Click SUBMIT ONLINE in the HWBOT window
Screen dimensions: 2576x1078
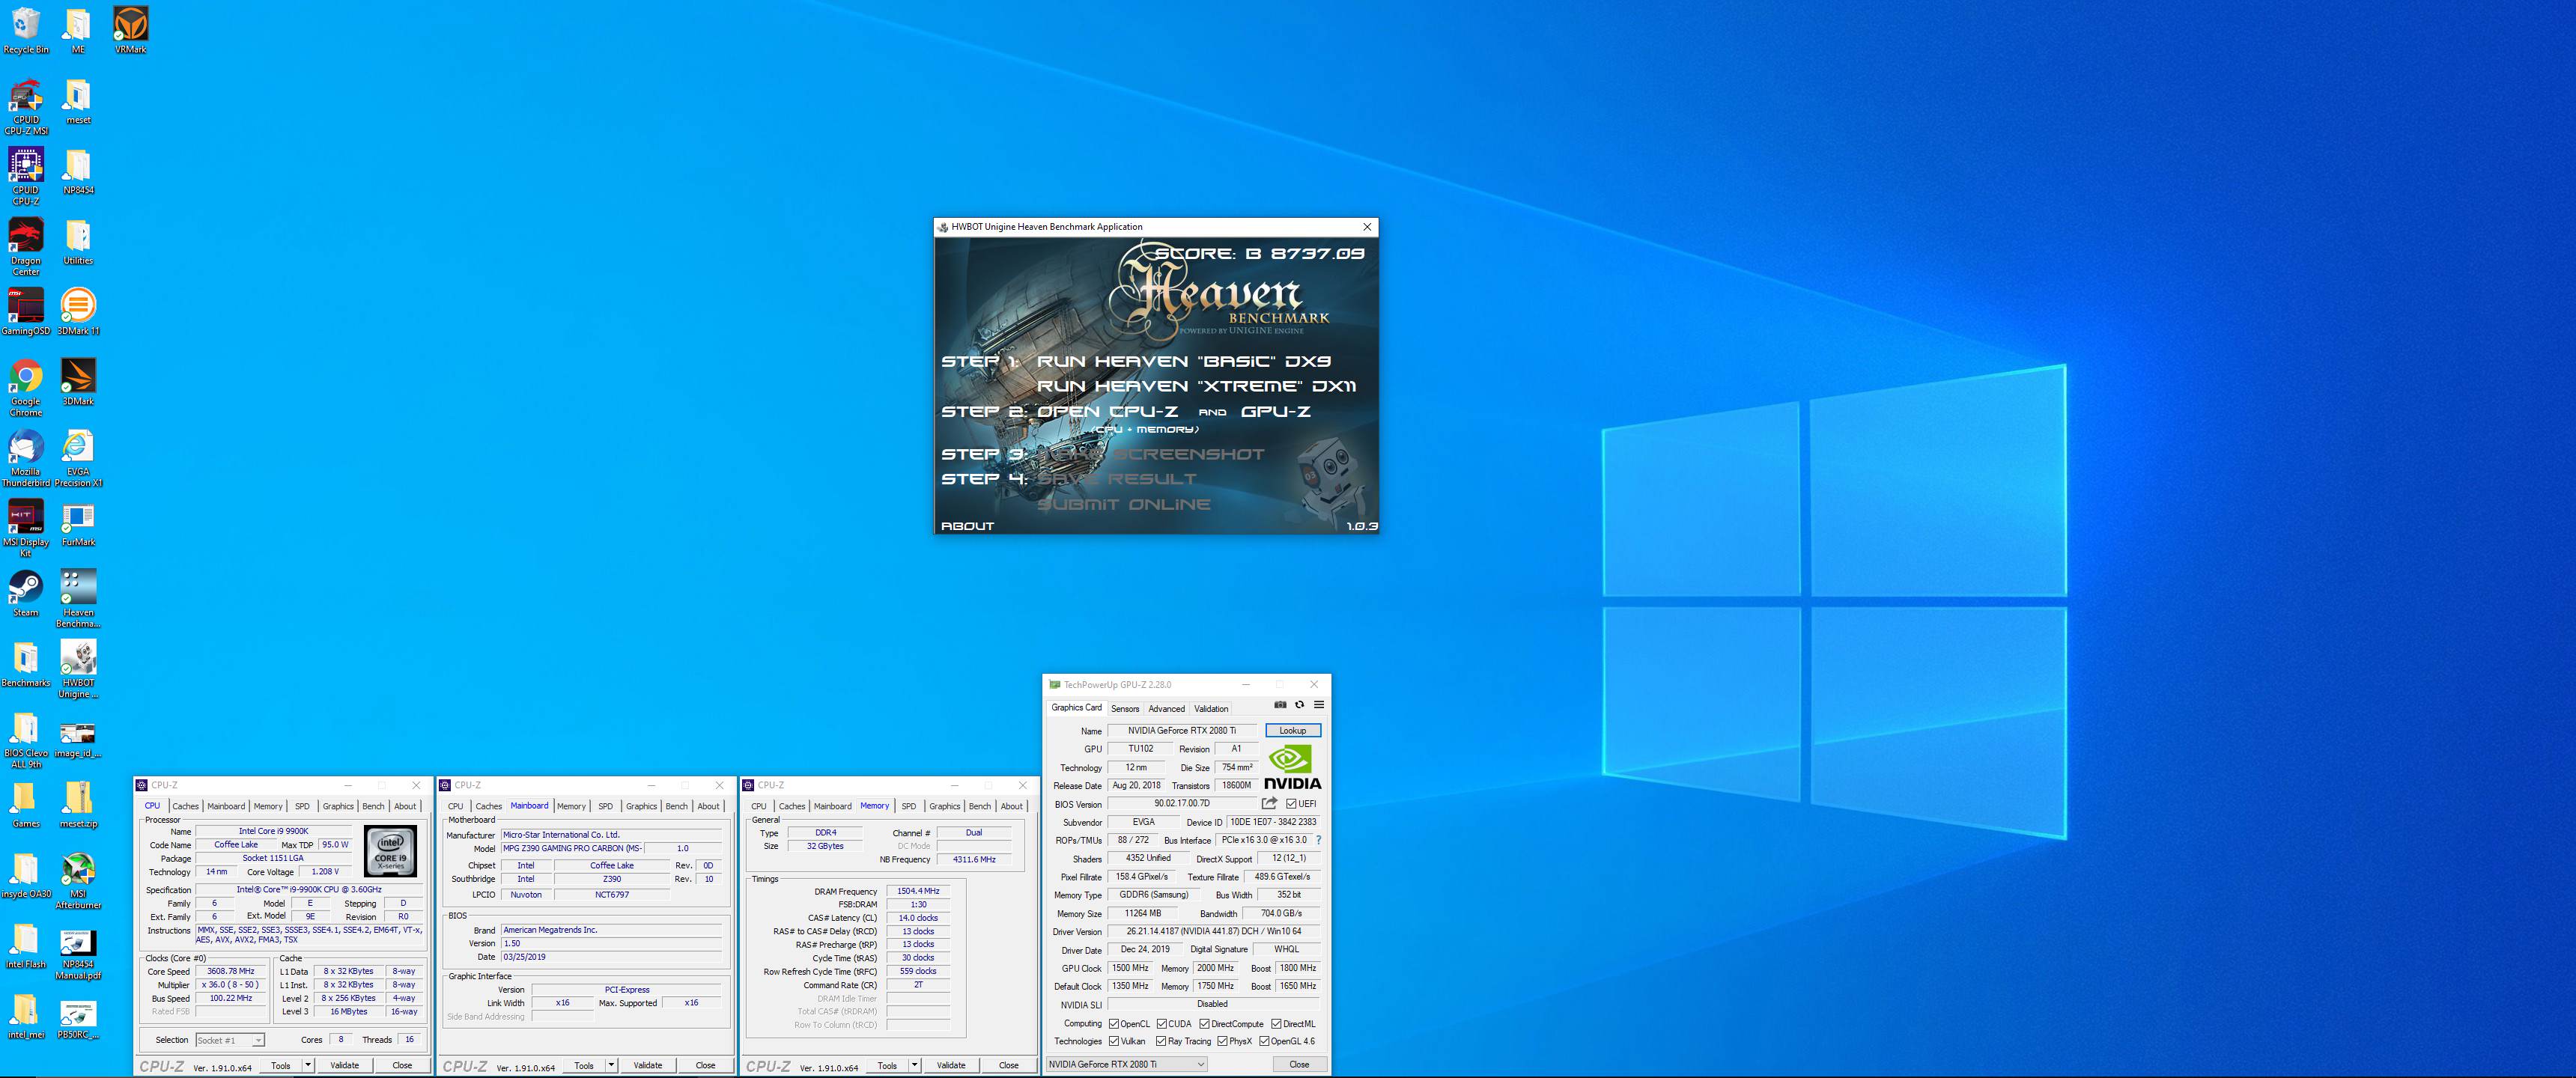point(1123,504)
